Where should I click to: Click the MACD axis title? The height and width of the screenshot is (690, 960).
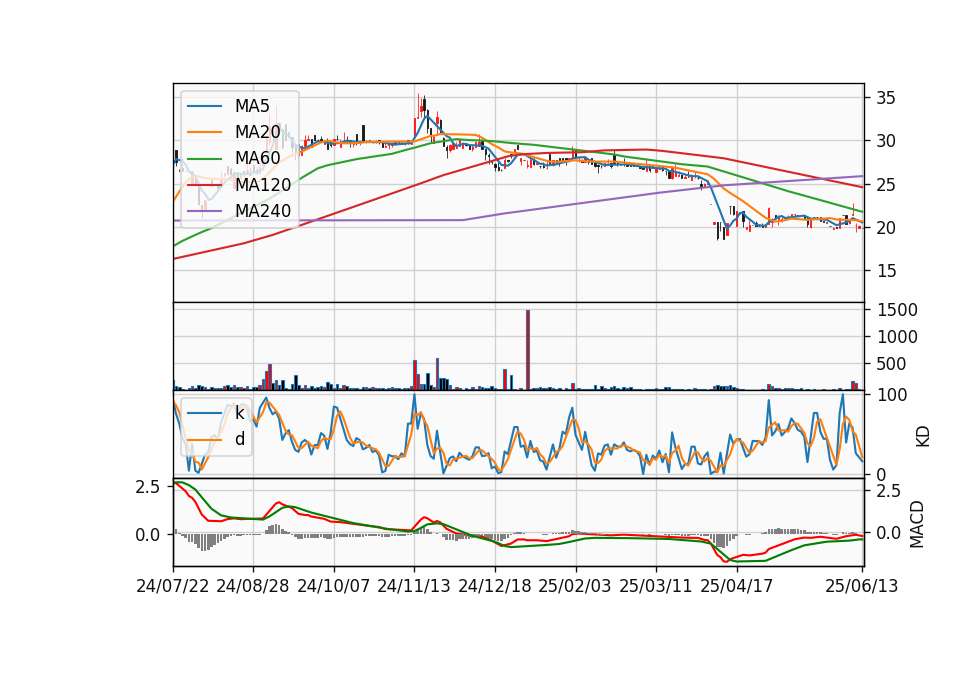917,525
